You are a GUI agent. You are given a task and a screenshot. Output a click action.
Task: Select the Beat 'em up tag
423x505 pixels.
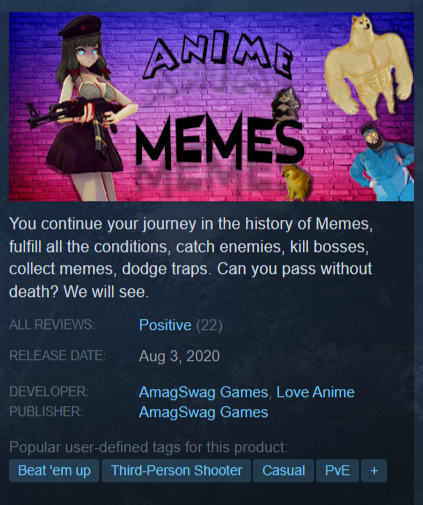54,470
